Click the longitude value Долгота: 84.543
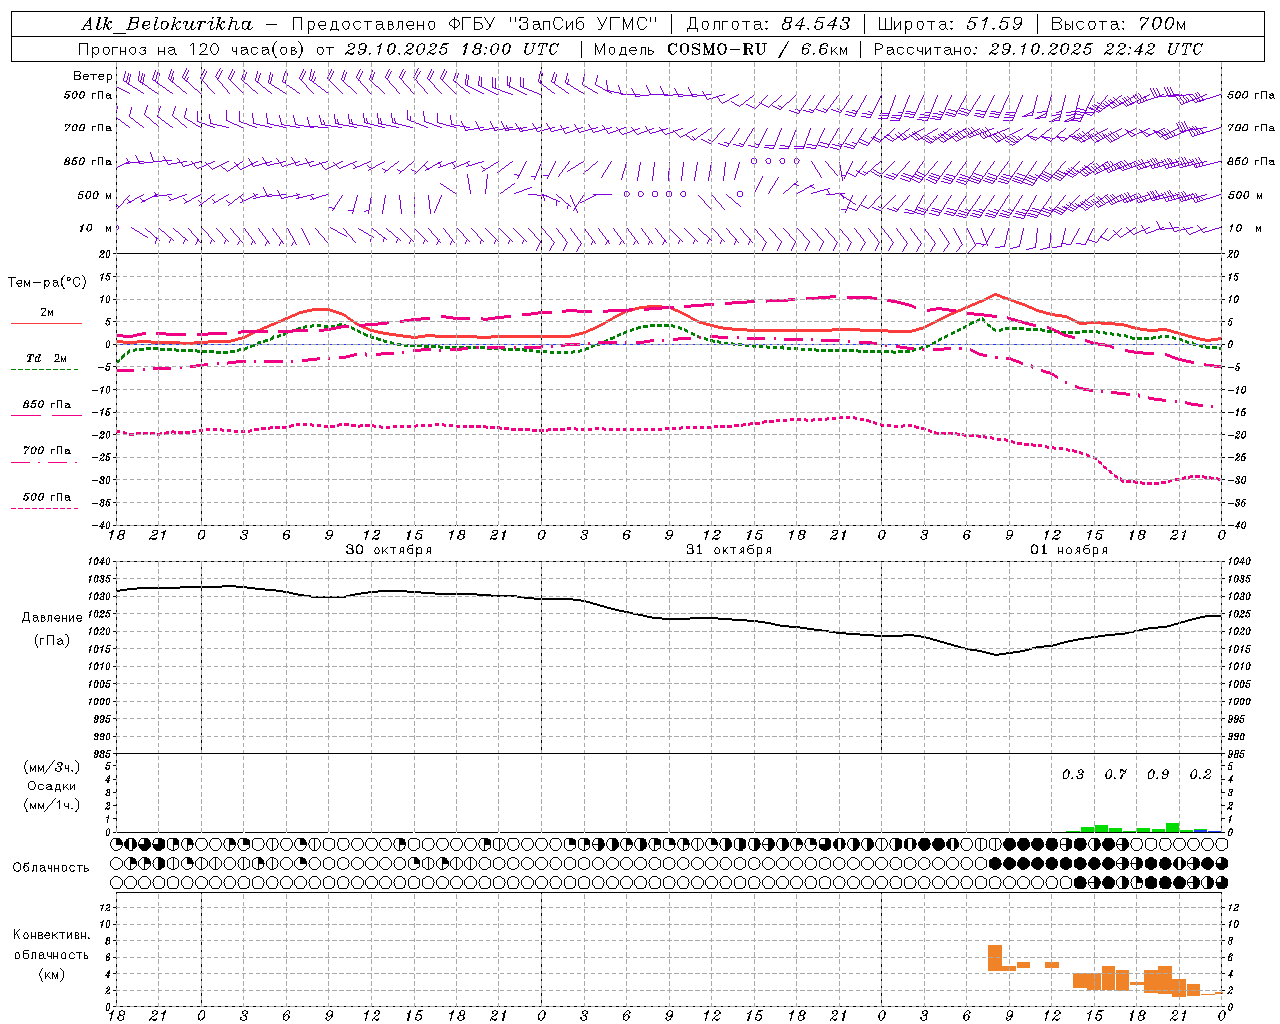The height and width of the screenshot is (1024, 1280). pos(768,24)
